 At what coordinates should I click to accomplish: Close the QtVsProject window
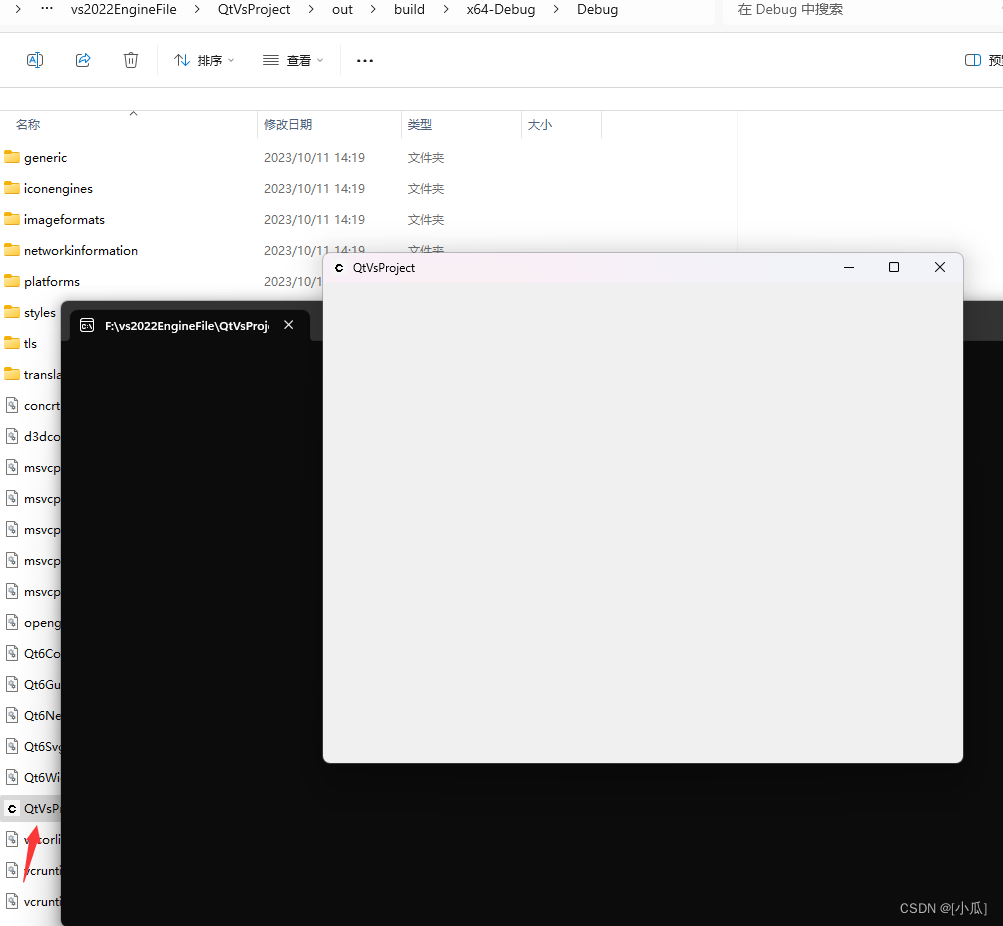point(940,267)
